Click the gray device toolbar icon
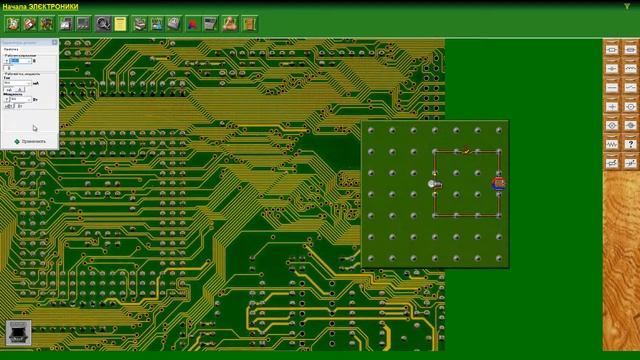The image size is (640, 360). [x=210, y=24]
